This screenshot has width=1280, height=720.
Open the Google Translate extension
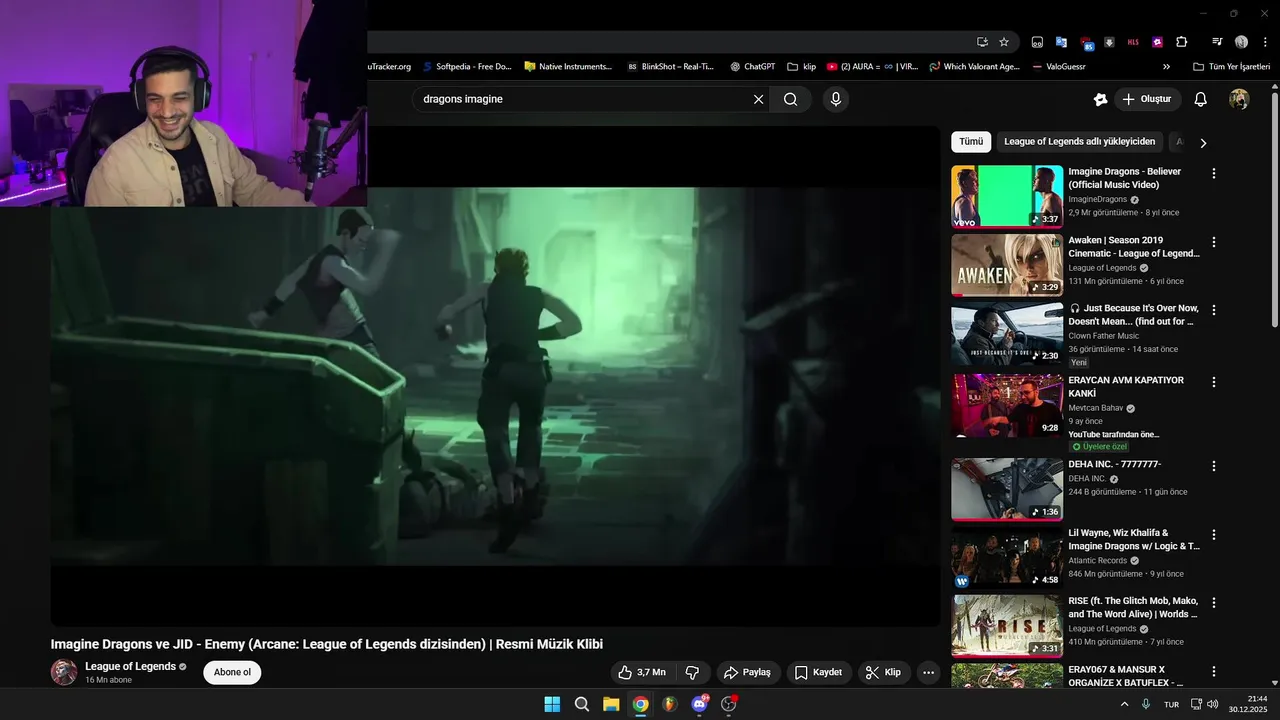tap(1061, 42)
